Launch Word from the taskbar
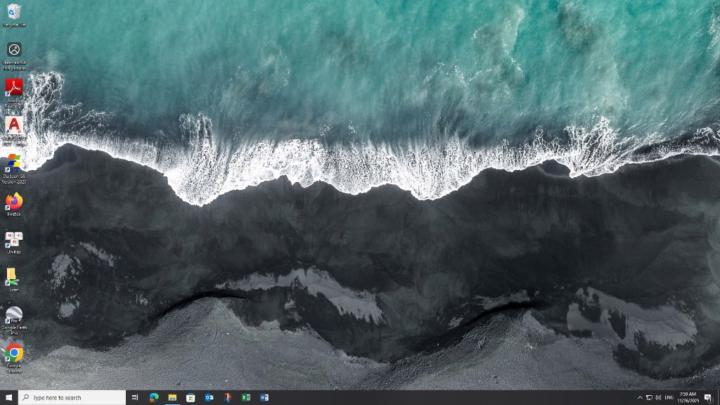Screen dimensions: 720x405 (264, 397)
